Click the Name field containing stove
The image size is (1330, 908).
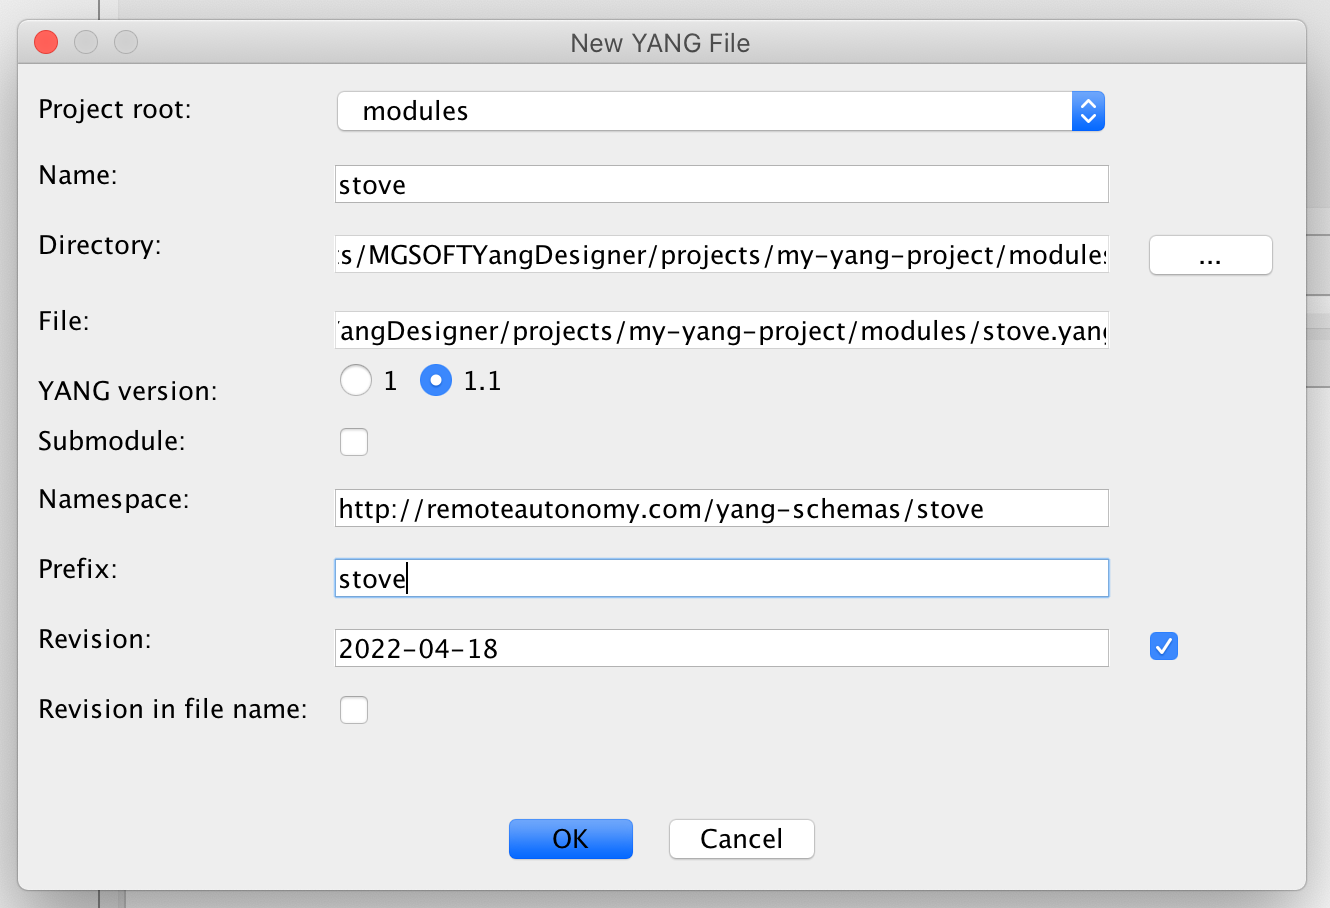[x=721, y=185]
